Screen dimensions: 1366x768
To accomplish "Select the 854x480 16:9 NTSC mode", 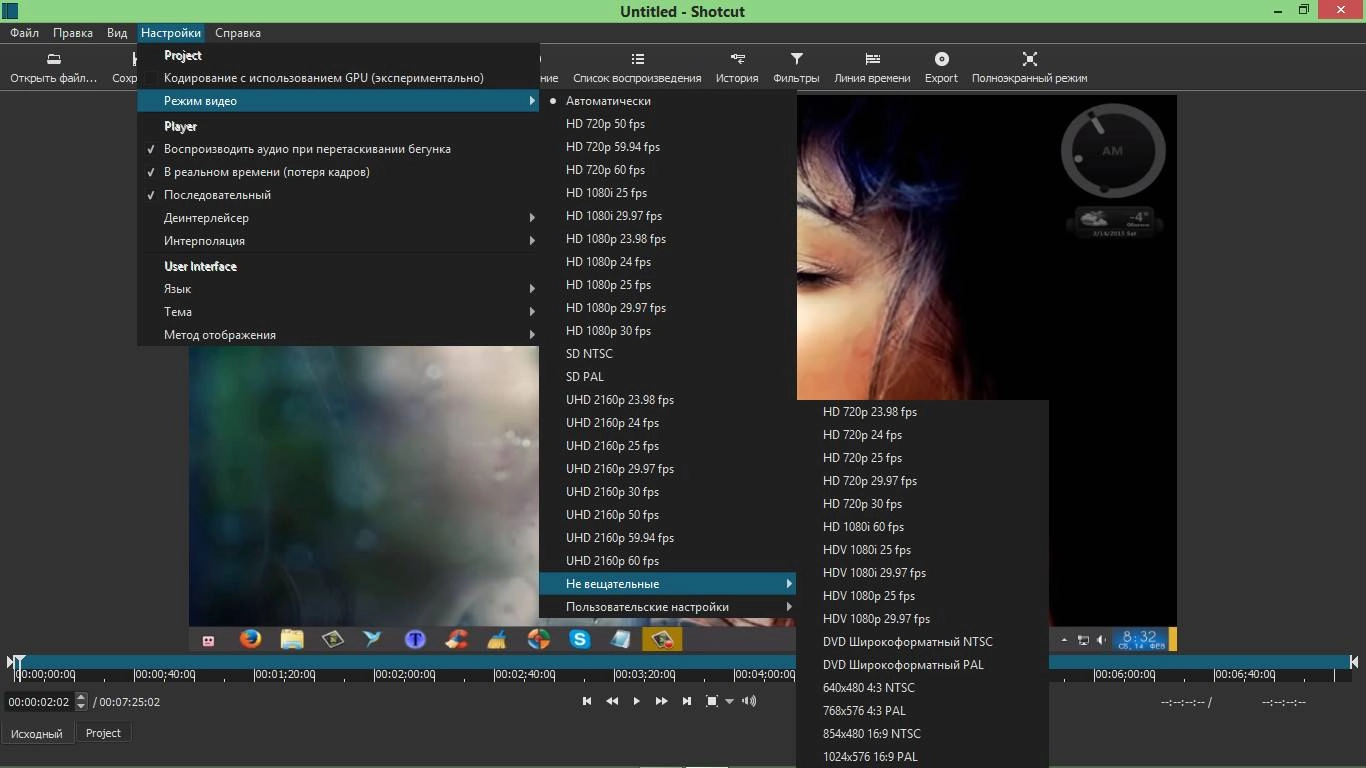I will point(923,734).
